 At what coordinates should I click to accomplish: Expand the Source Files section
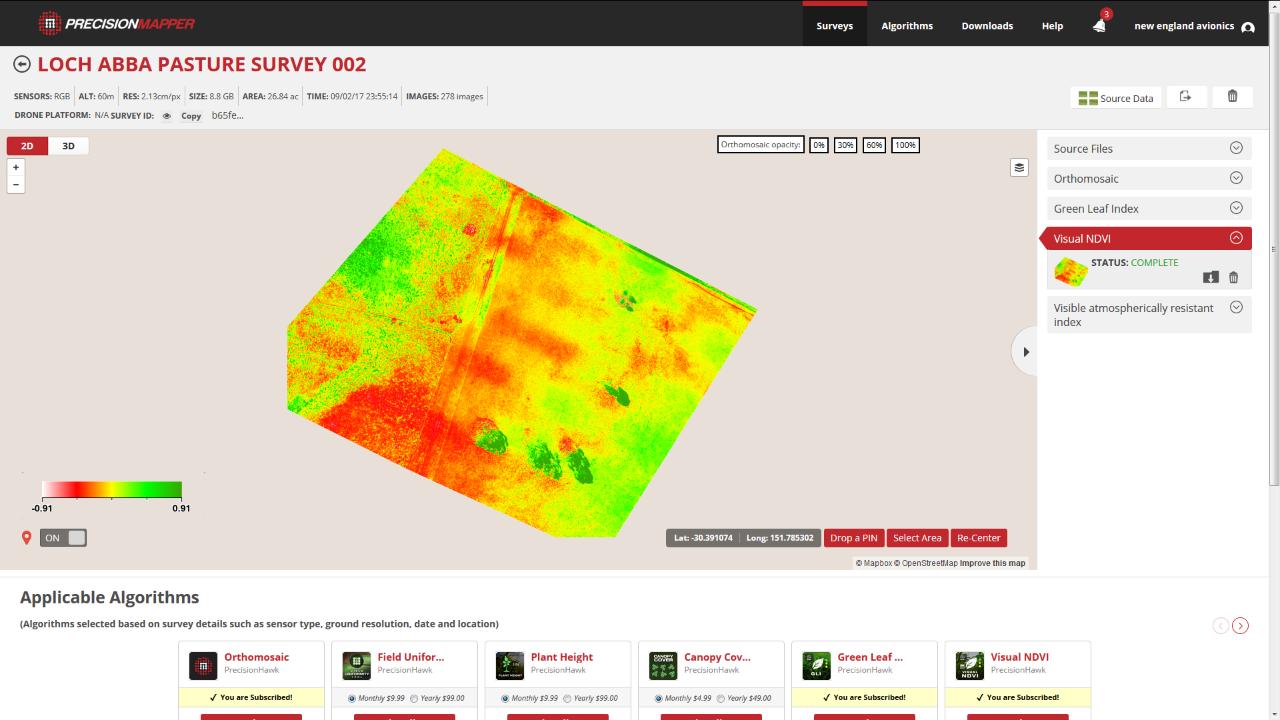tap(1149, 148)
